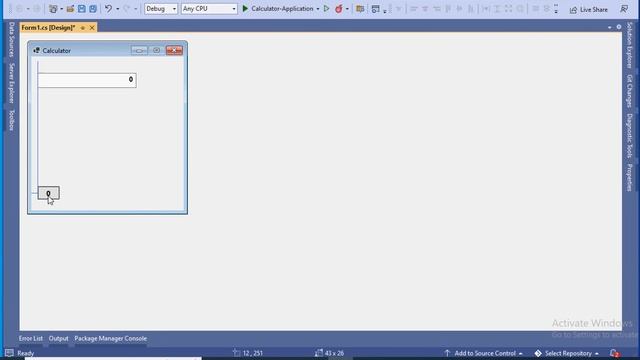Image resolution: width=640 pixels, height=360 pixels.
Task: Open the Solution Explorer side panel
Action: pos(629,45)
